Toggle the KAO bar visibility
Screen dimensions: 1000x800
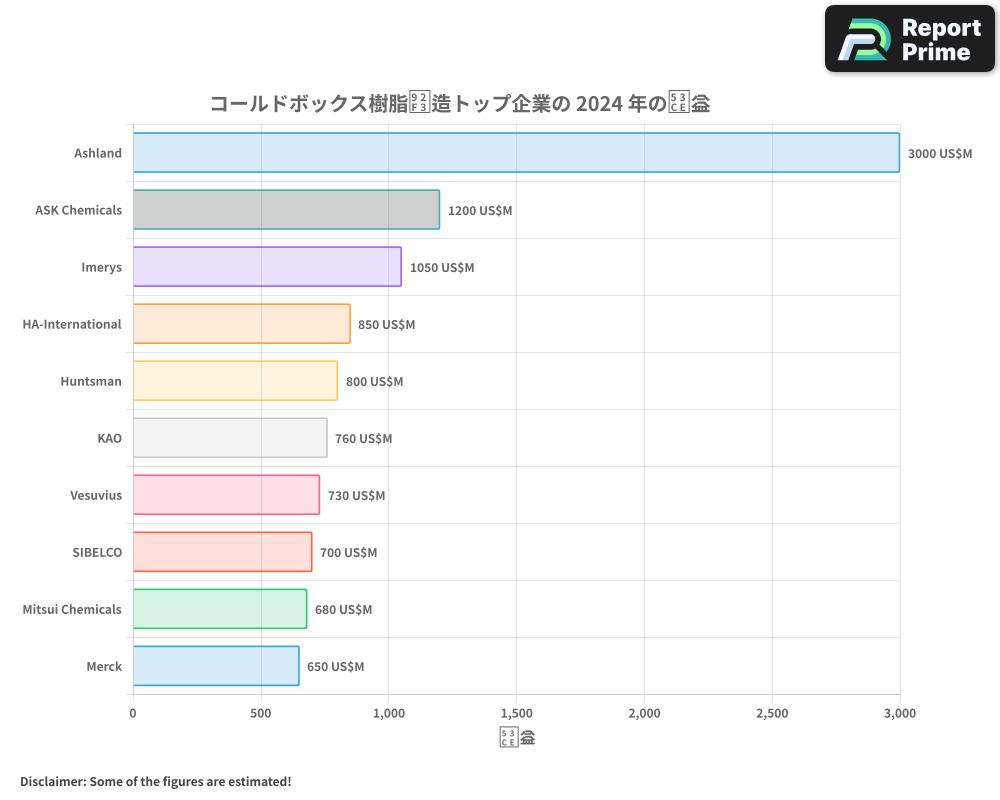228,438
